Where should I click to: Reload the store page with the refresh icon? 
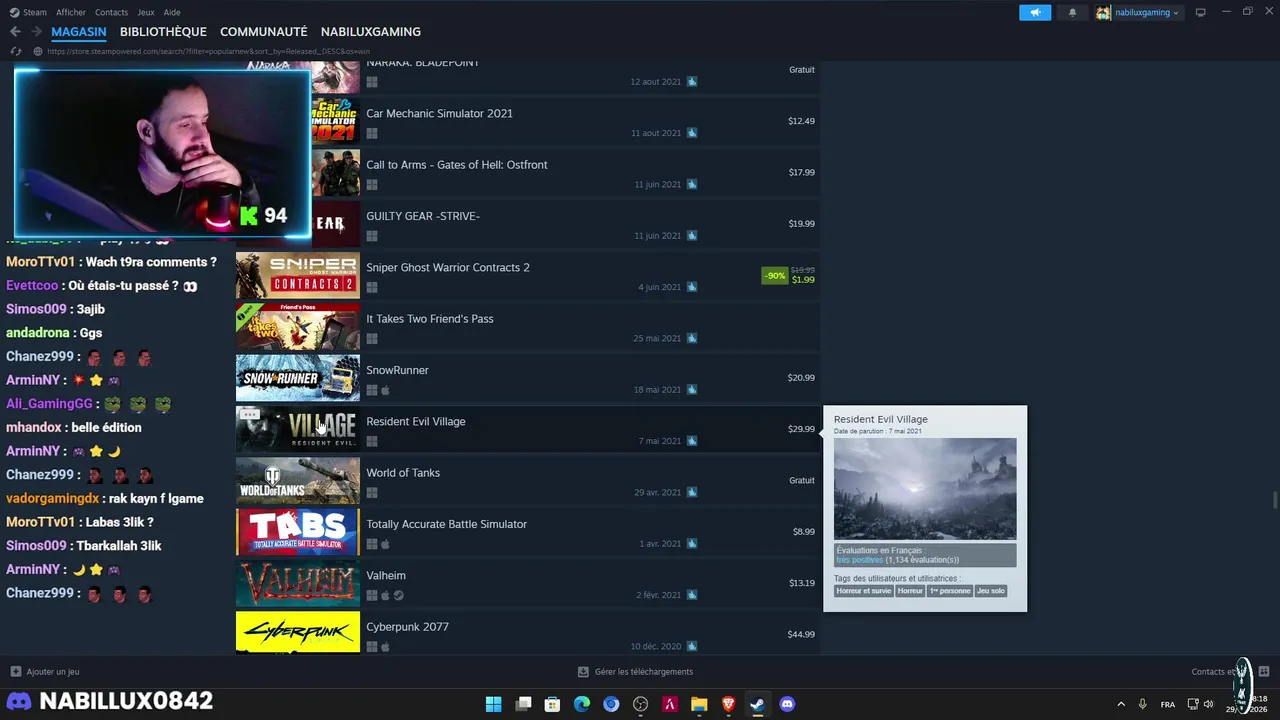16,51
